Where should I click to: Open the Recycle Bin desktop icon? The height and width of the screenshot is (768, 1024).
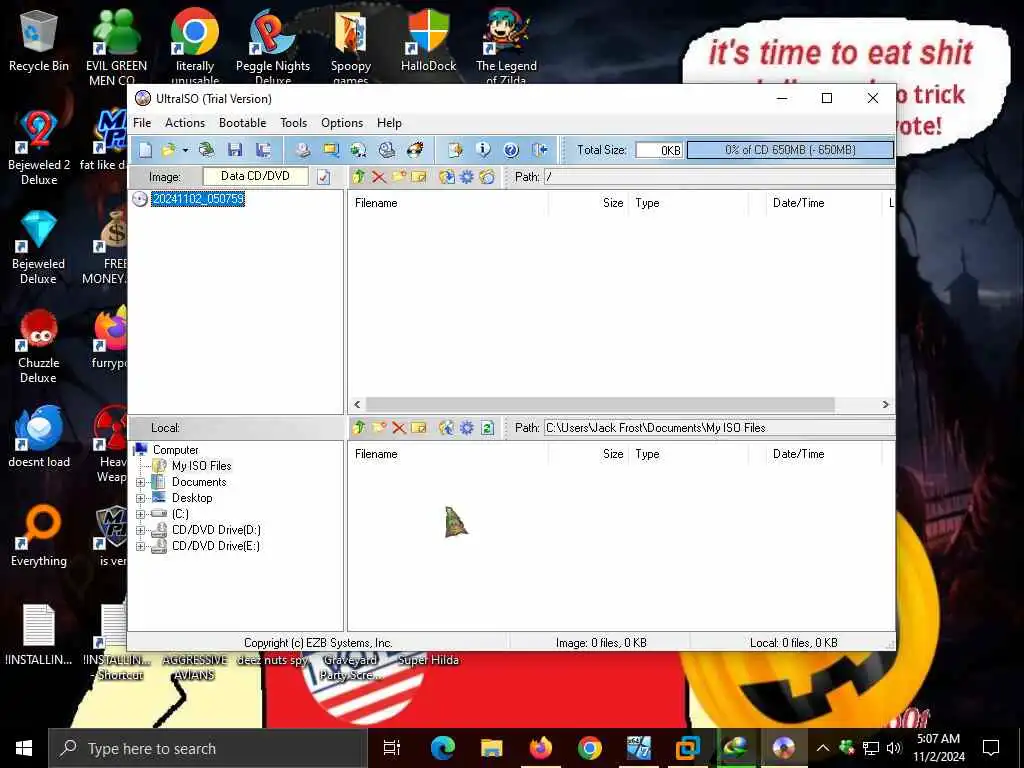(39, 40)
